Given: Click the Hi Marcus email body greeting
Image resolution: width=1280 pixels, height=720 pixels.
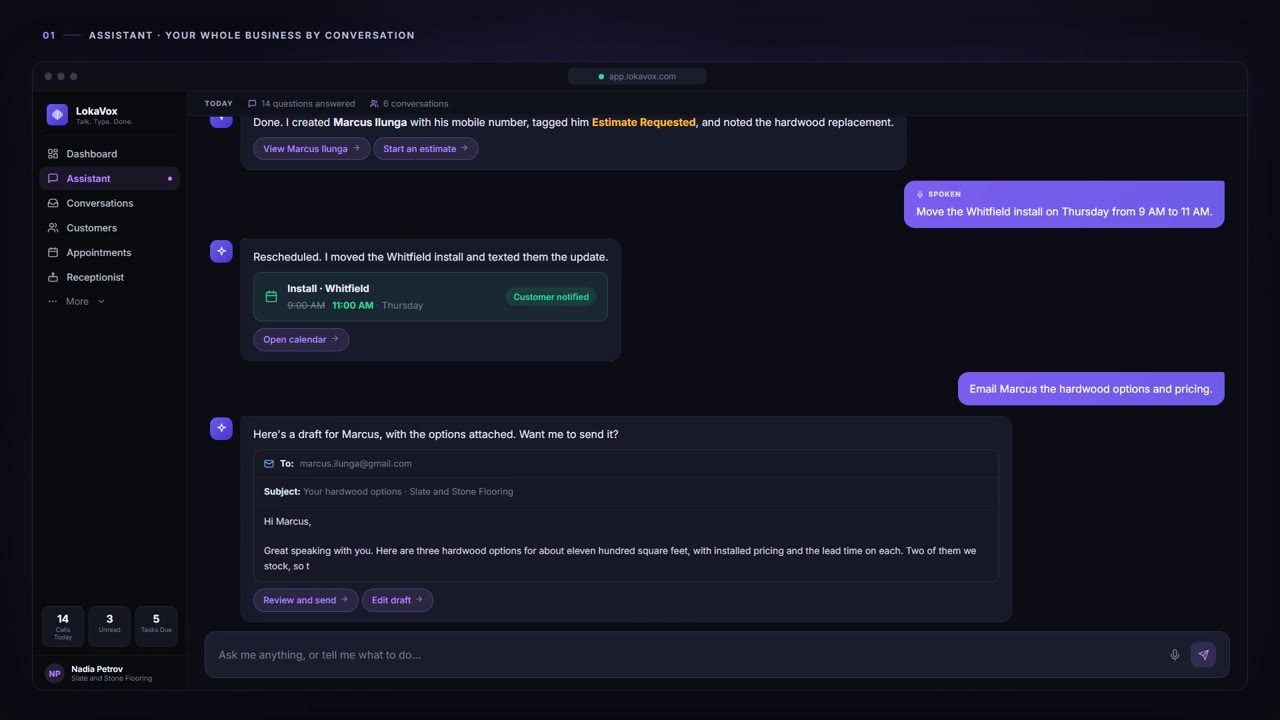Looking at the screenshot, I should click(288, 522).
